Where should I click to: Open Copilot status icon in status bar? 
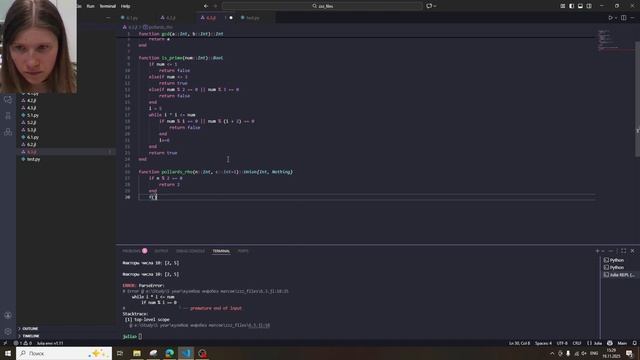pyautogui.click(x=609, y=343)
